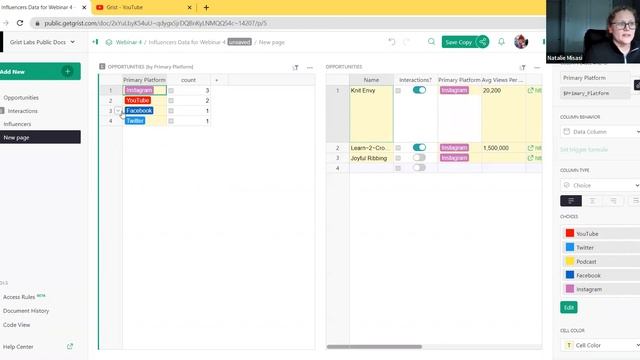Toggle Interactions switch for Learn-2-Cro

coord(419,147)
